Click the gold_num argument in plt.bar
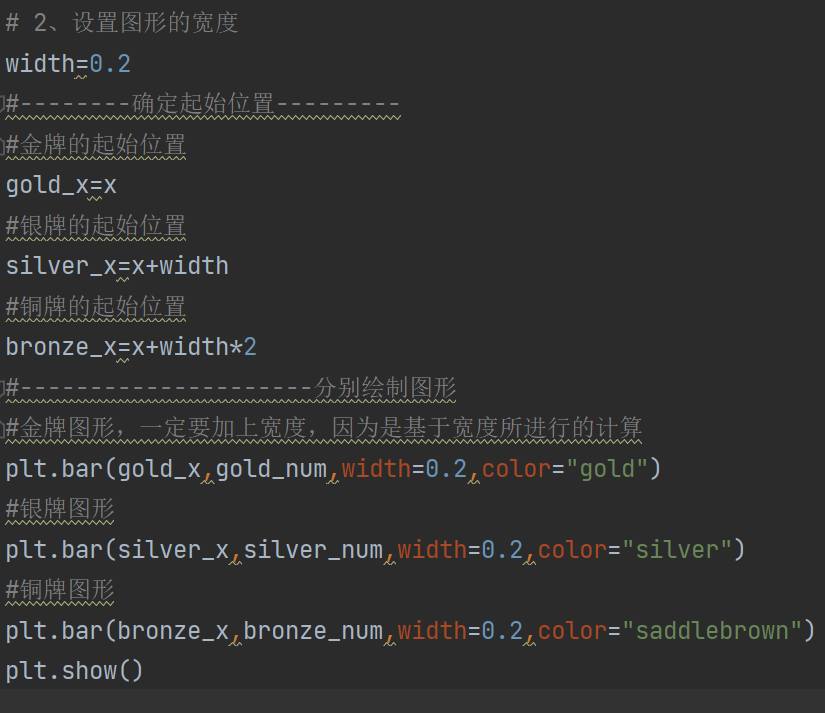Screen dimensions: 825x713 [x=271, y=468]
